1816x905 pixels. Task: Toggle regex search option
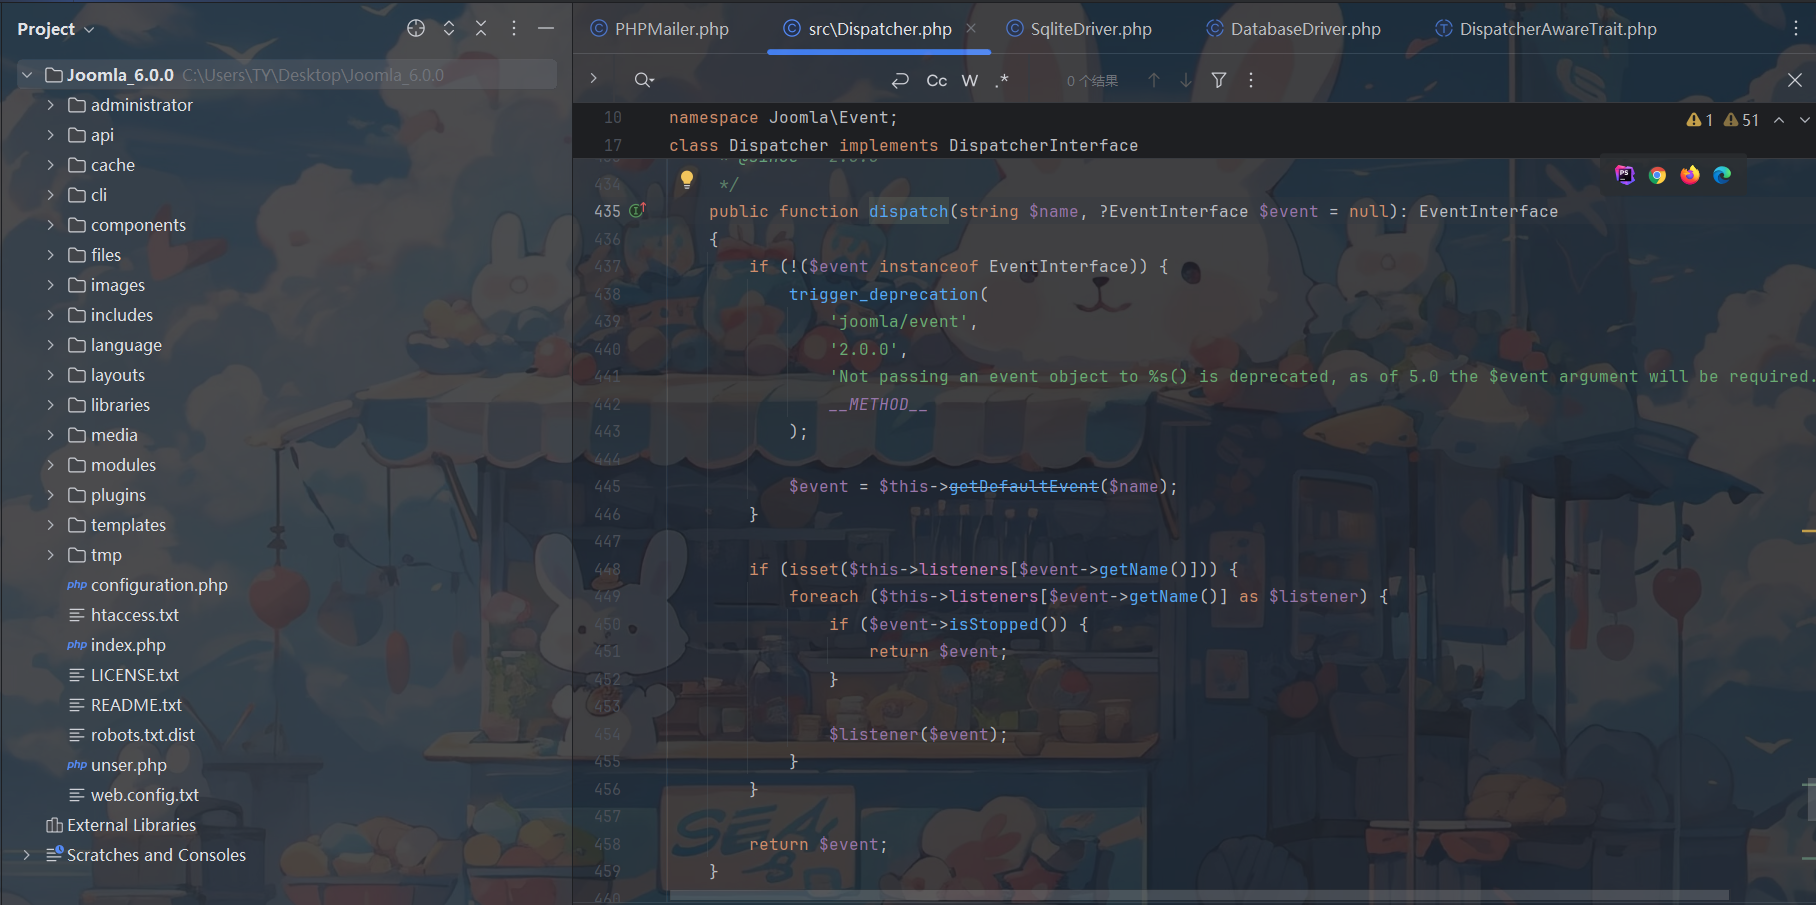coord(1002,80)
